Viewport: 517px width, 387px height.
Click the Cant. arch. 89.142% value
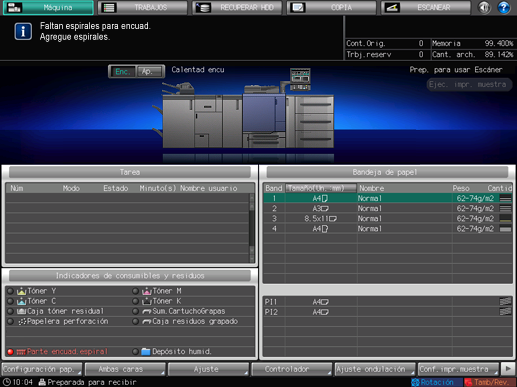pyautogui.click(x=499, y=55)
